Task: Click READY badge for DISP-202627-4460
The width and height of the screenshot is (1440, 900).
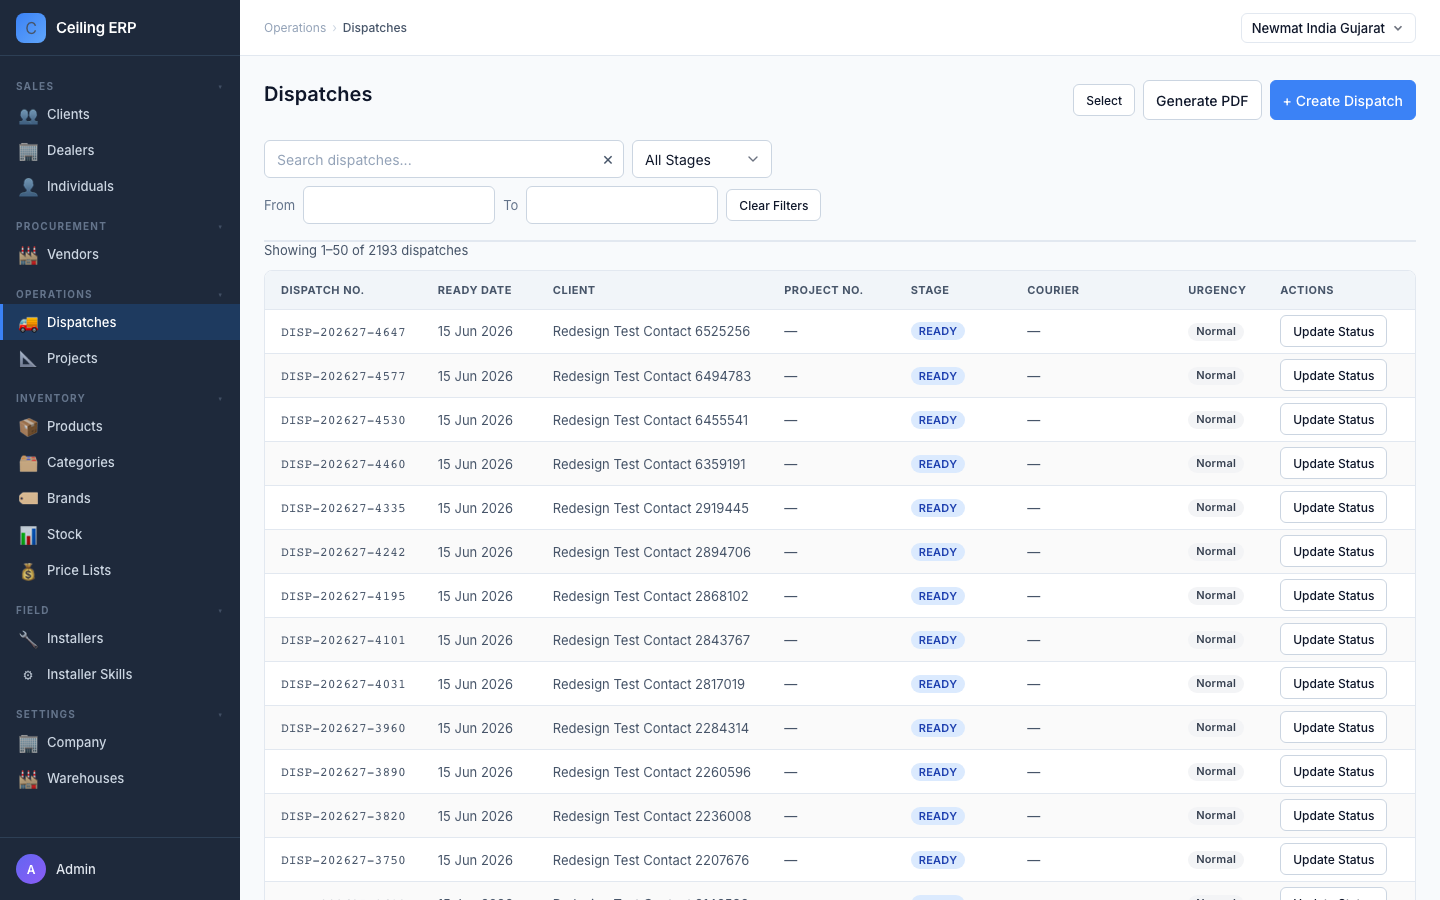Action: tap(938, 464)
